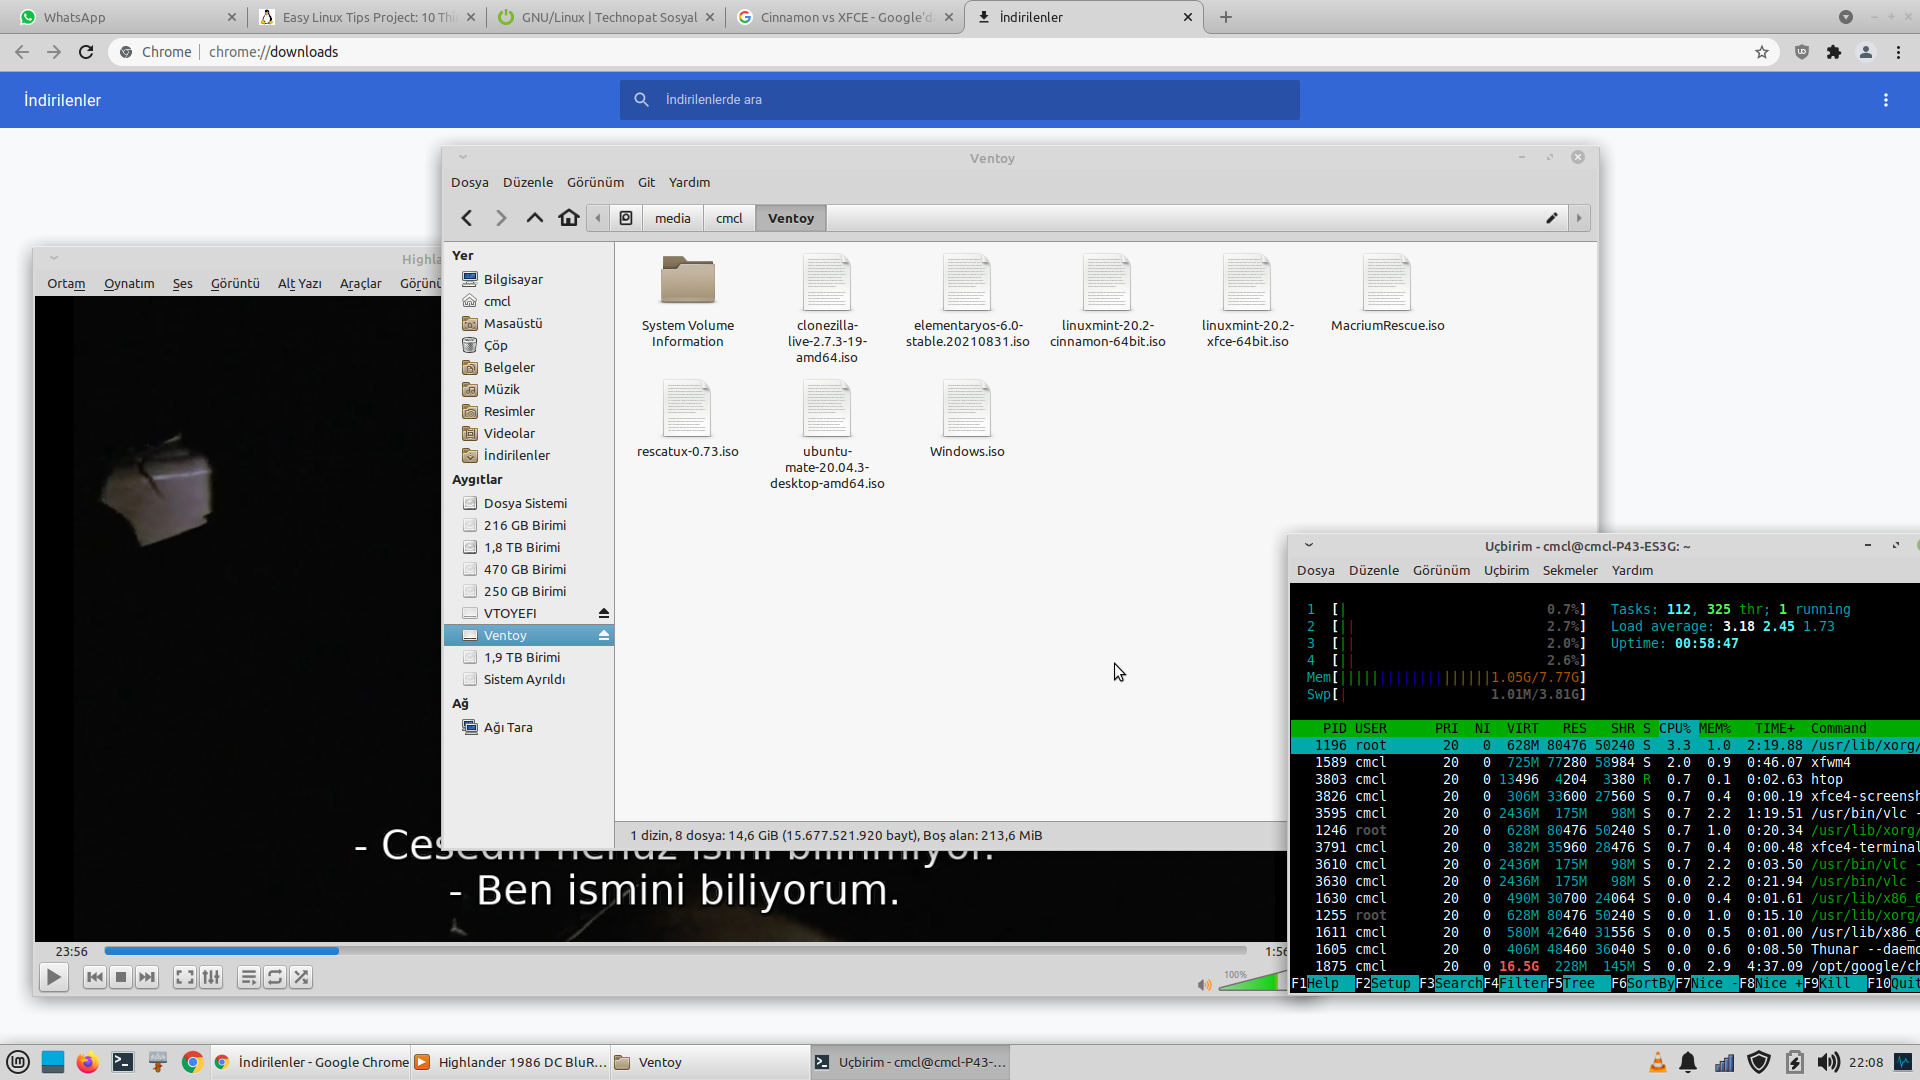Toggle VLC fullscreen mode
Screen dimensions: 1920x1080
pyautogui.click(x=185, y=977)
